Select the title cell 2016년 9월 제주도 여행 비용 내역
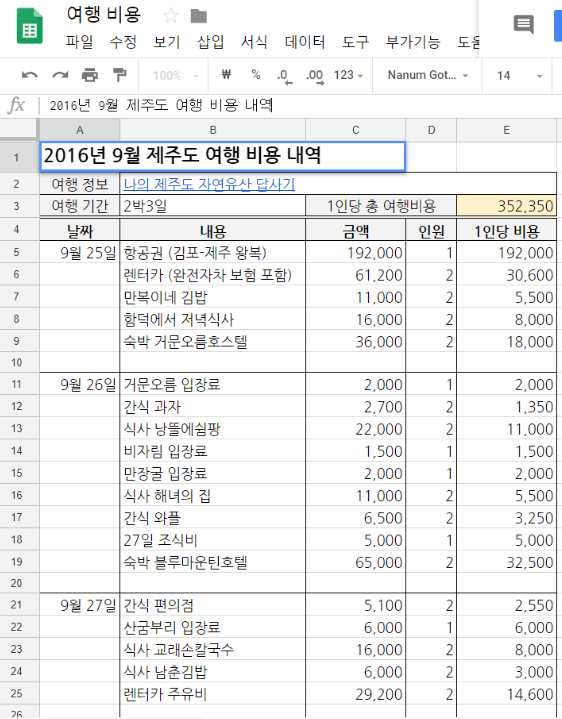The height and width of the screenshot is (719, 562). pyautogui.click(x=223, y=156)
